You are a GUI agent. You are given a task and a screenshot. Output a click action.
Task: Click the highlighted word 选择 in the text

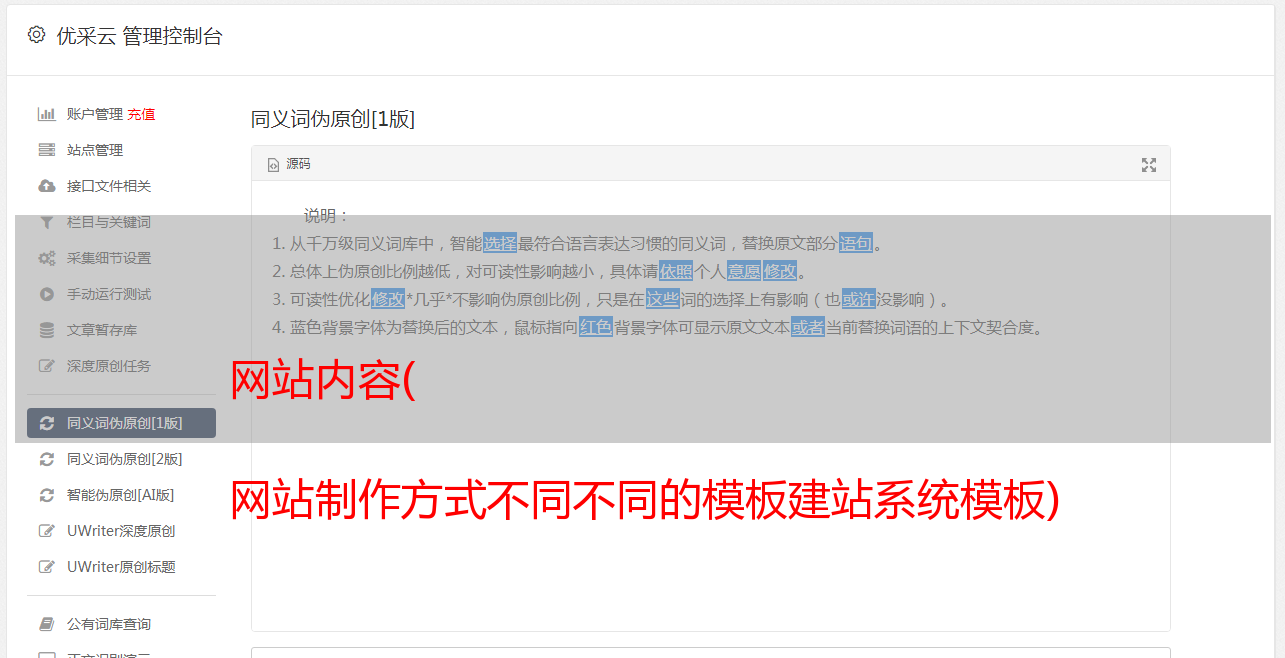[x=500, y=243]
